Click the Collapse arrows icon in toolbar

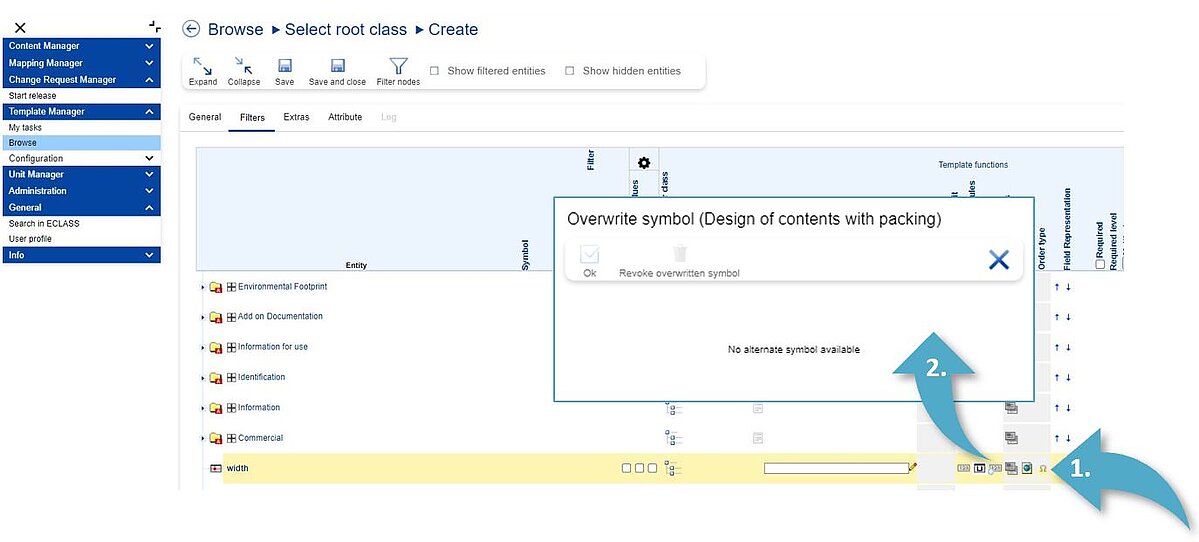243,66
